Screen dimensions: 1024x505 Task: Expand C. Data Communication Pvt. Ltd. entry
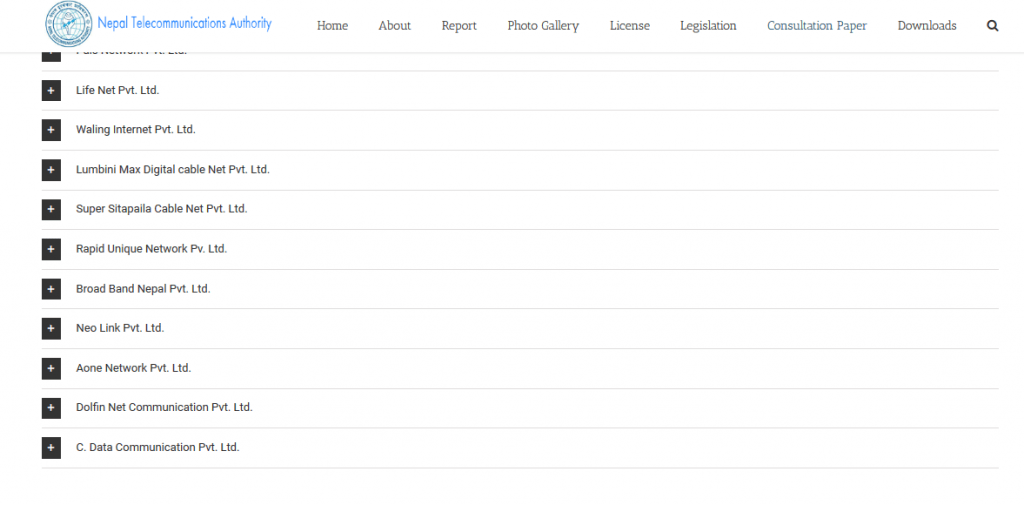(51, 448)
